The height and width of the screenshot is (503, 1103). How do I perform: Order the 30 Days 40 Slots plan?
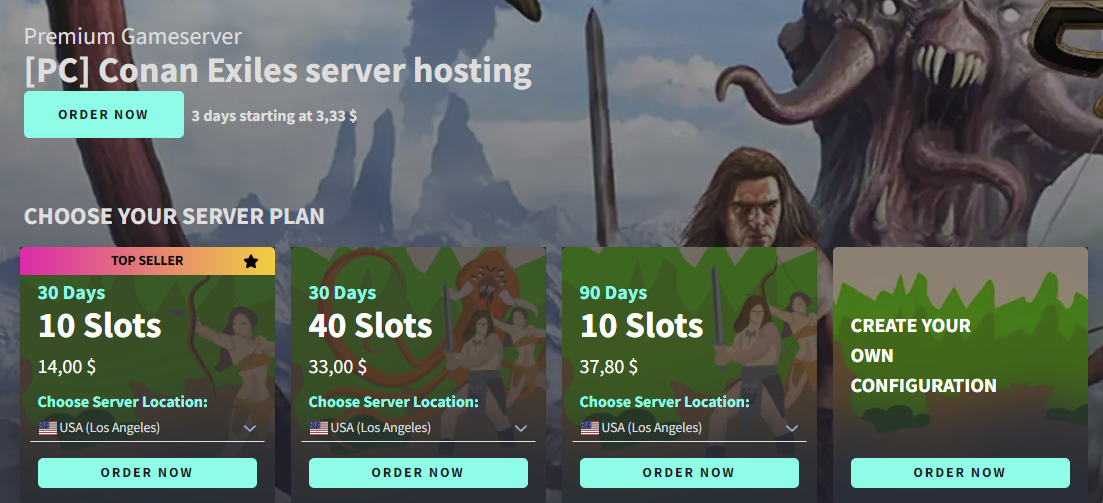418,473
